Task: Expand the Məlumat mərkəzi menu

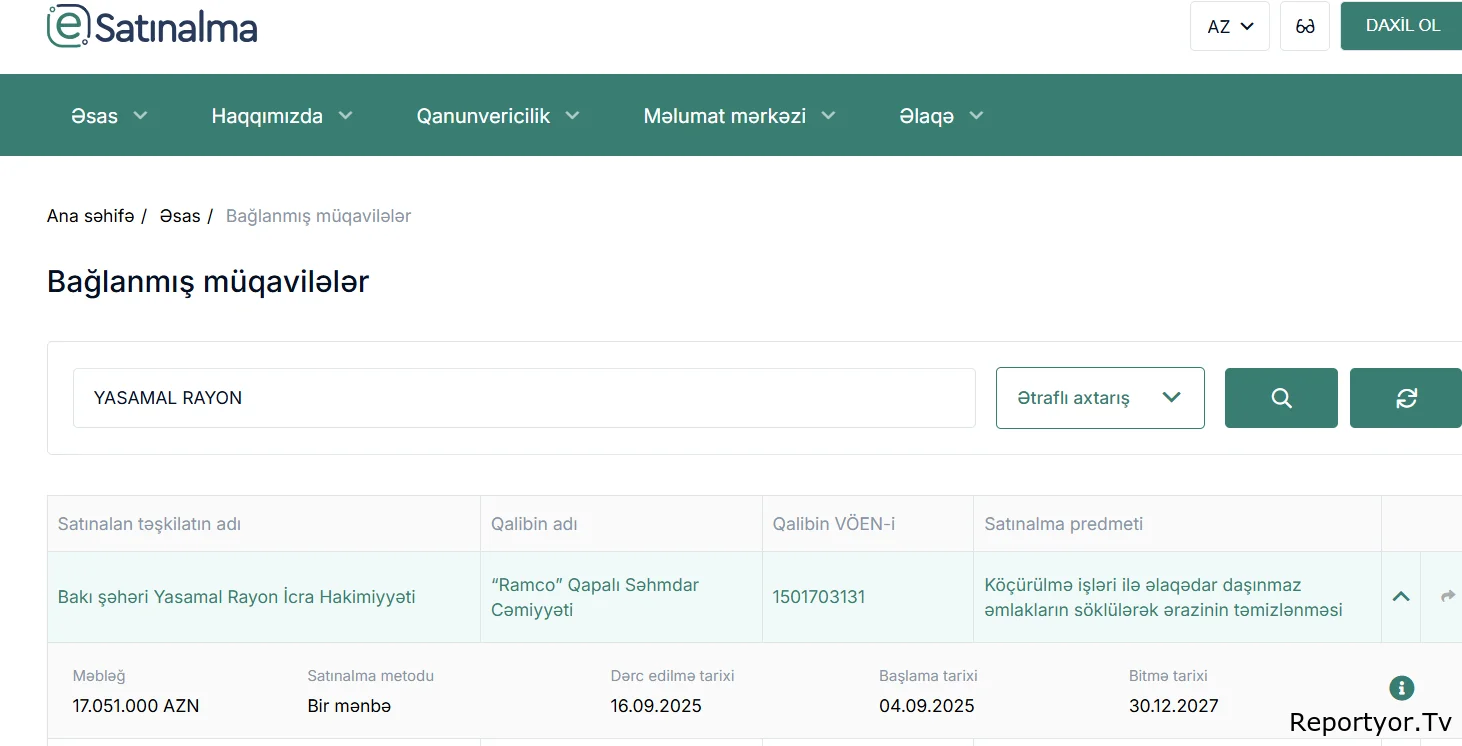Action: [x=739, y=116]
